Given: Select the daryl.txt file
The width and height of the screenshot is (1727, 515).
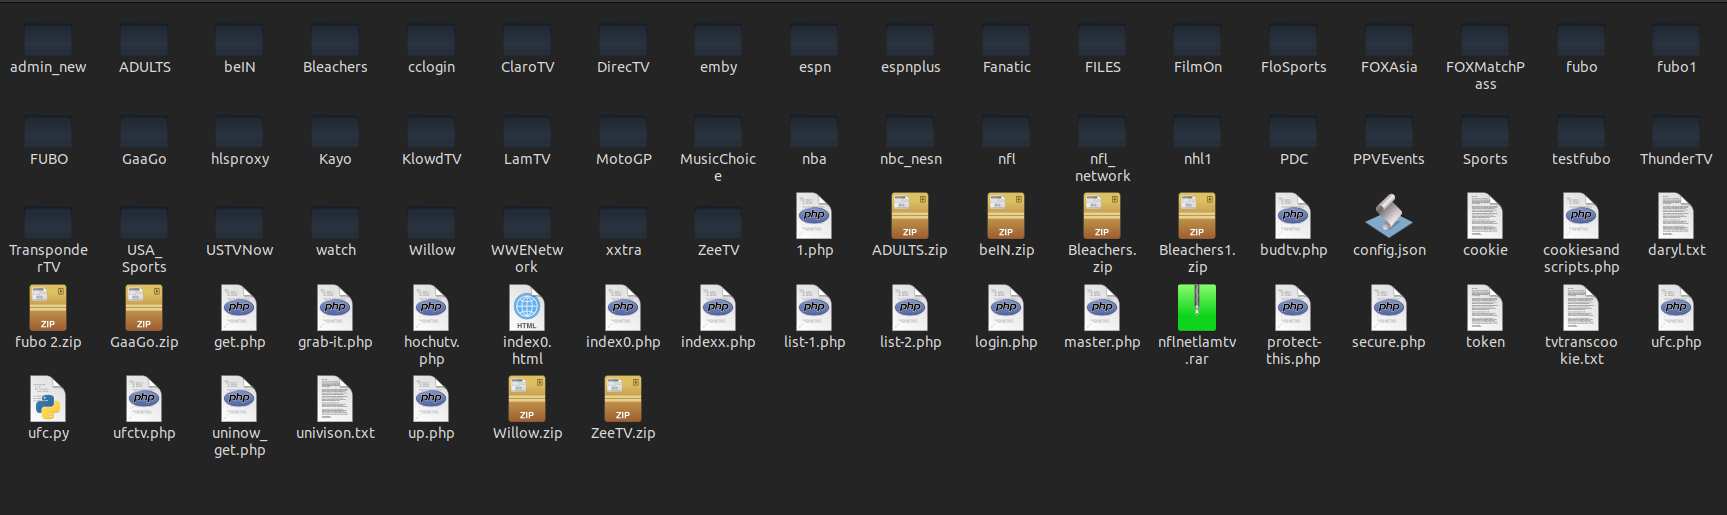Looking at the screenshot, I should 1676,216.
